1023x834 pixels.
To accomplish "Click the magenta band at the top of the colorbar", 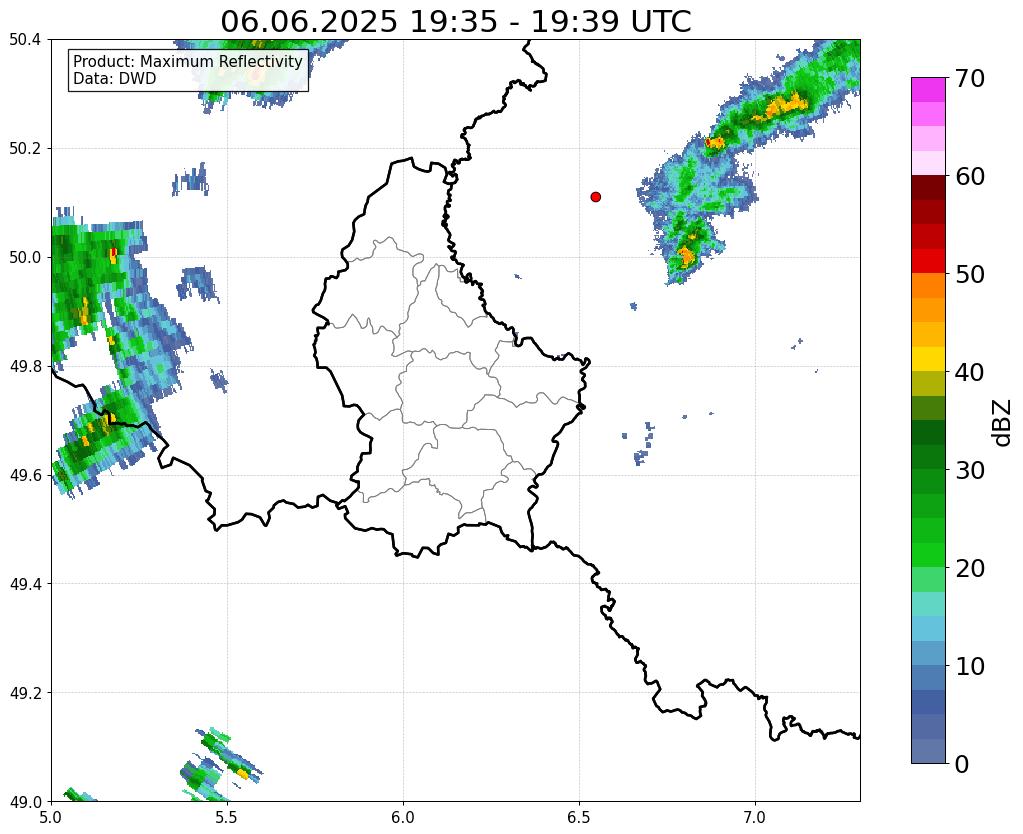I will 928,89.
